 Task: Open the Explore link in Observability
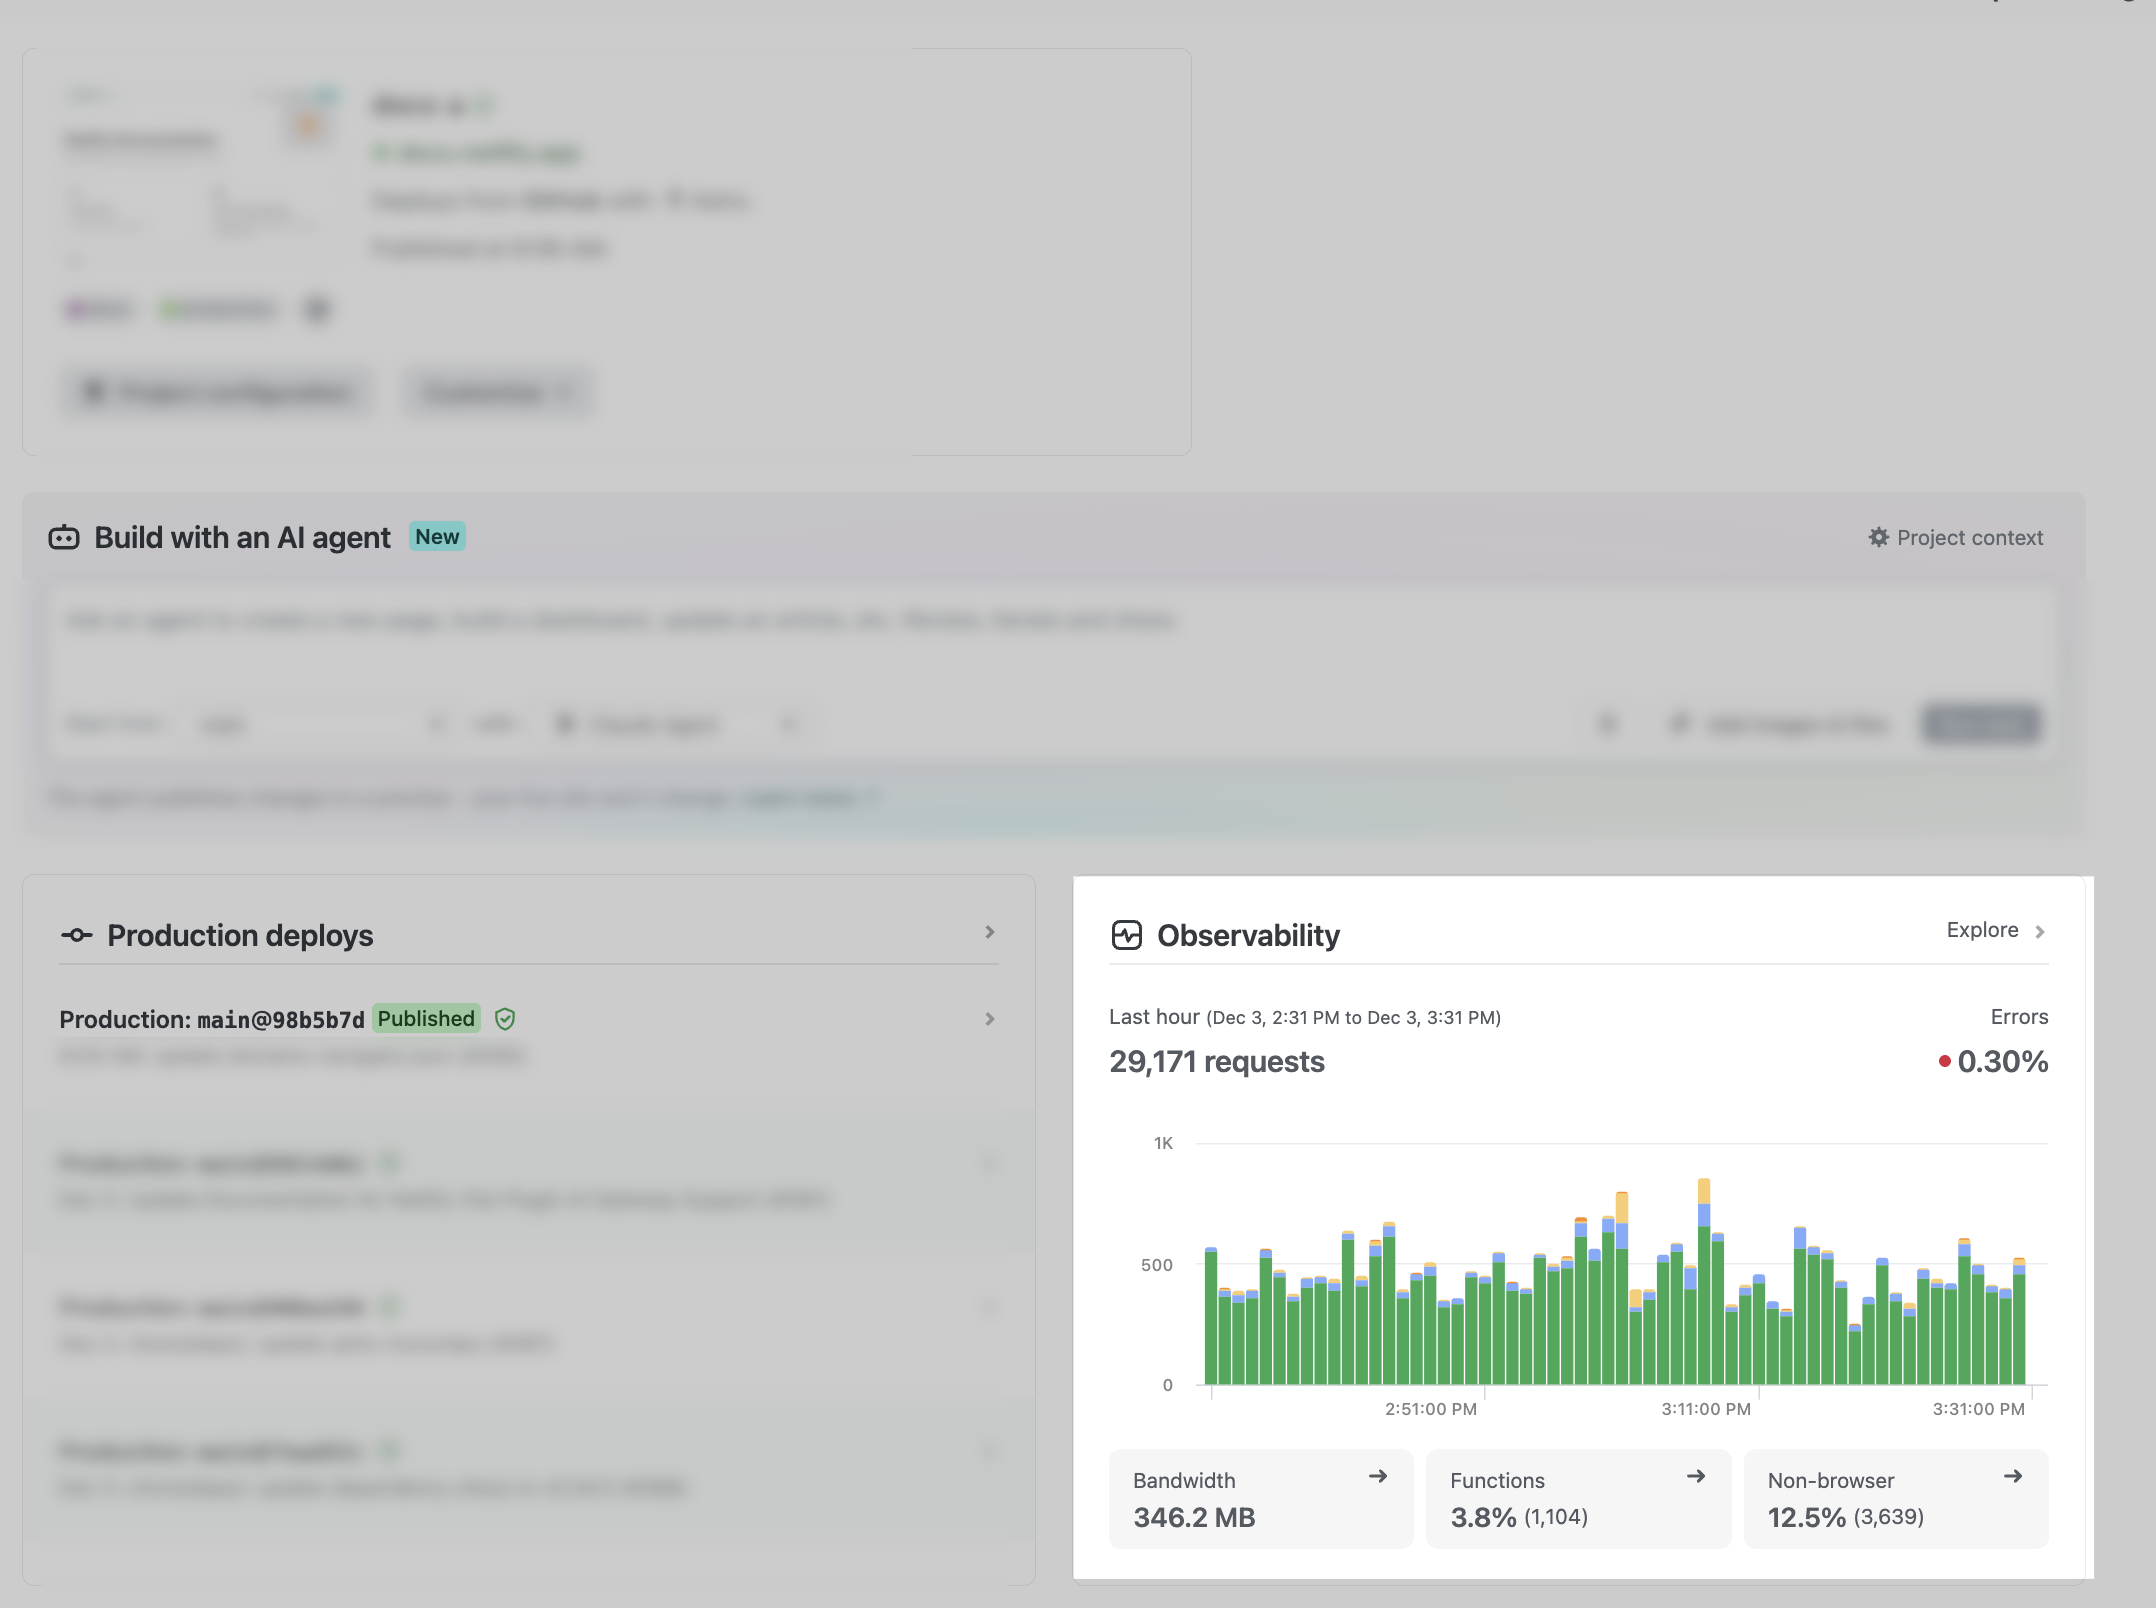(x=1982, y=930)
